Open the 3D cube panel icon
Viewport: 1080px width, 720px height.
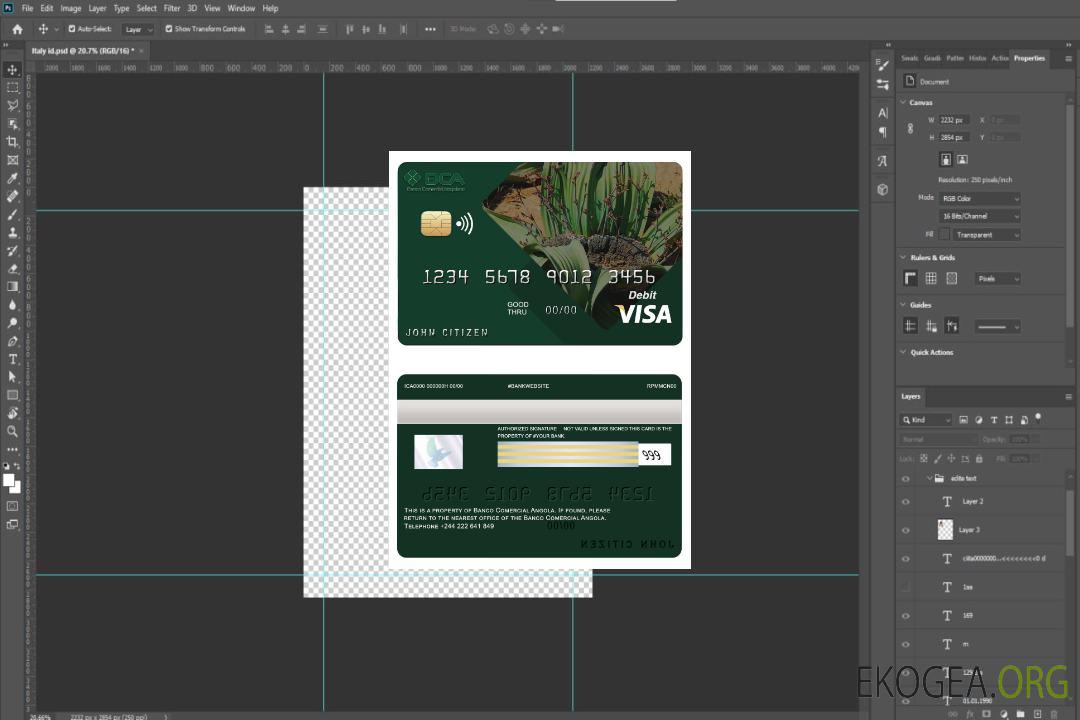[883, 189]
